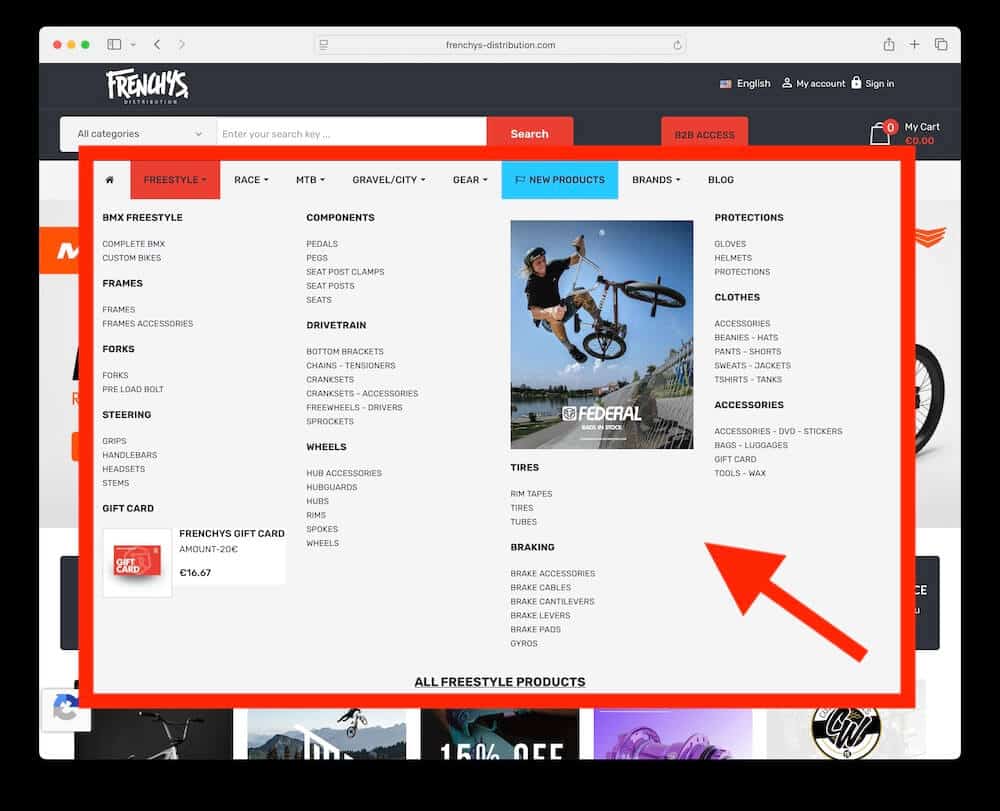Click the US flag language icon
1000x811 pixels.
(725, 84)
